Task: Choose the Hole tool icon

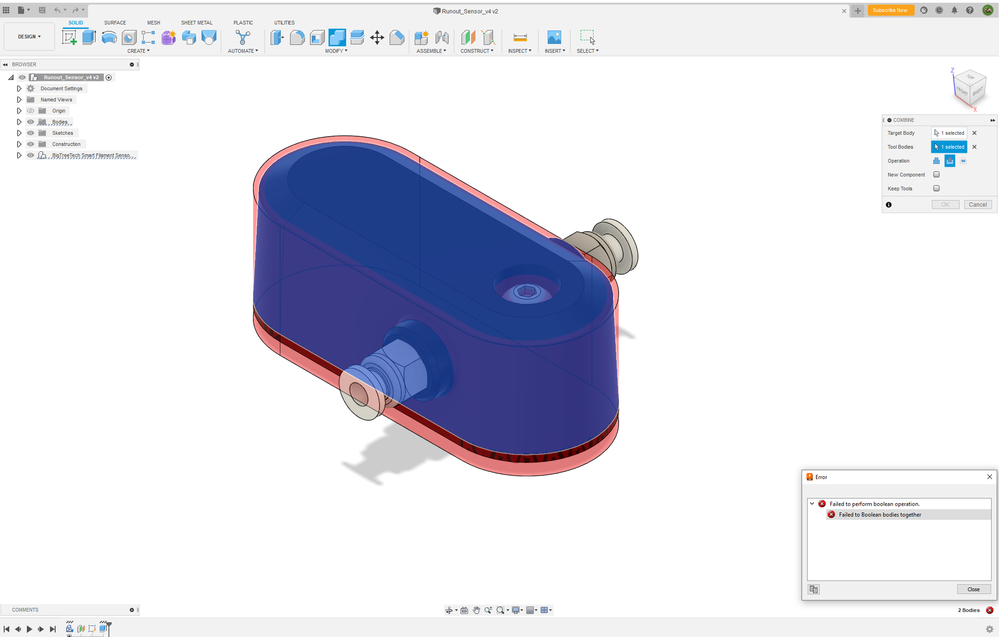Action: pos(129,38)
